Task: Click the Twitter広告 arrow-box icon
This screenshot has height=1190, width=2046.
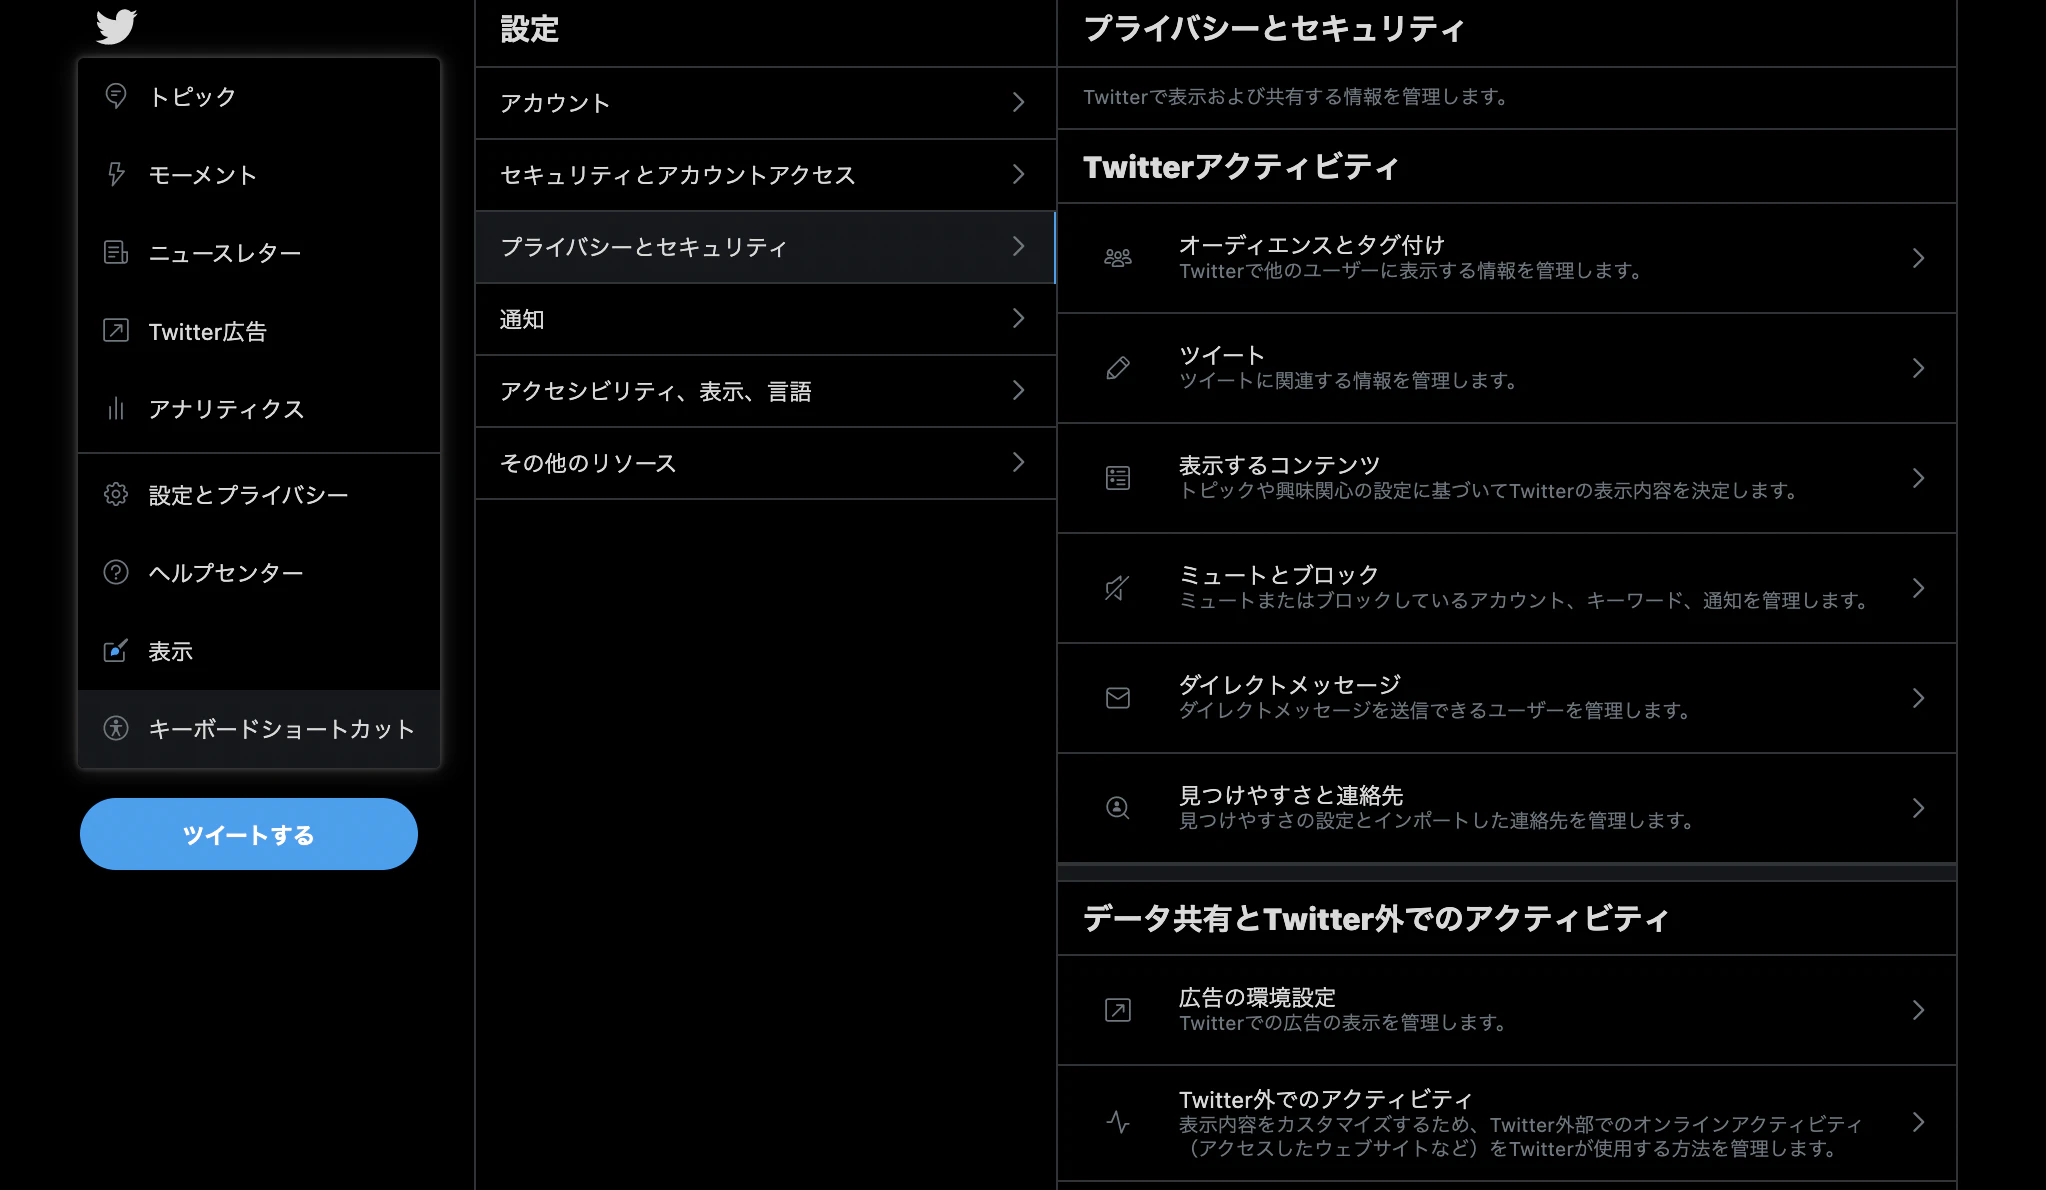Action: point(116,330)
